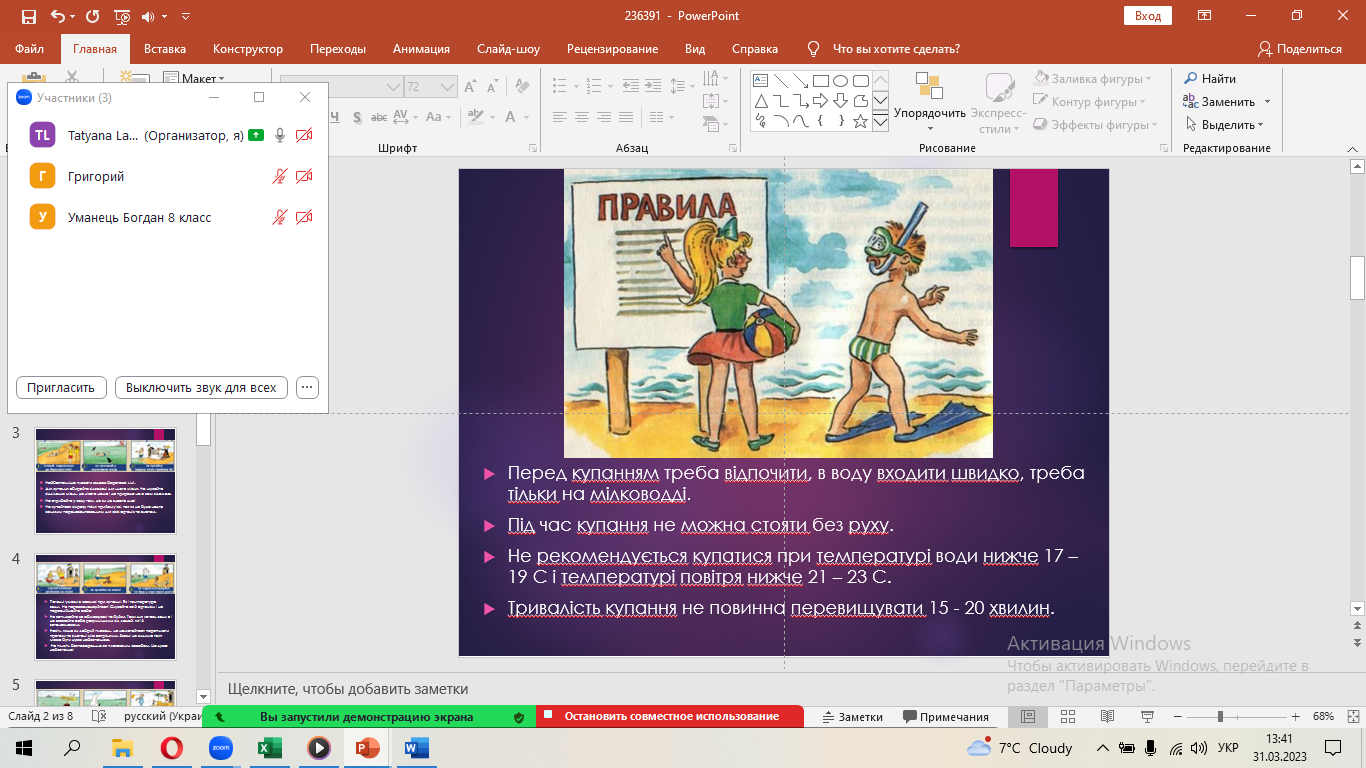Toggle the Заметки notes pane
The image size is (1366, 768).
click(x=852, y=717)
